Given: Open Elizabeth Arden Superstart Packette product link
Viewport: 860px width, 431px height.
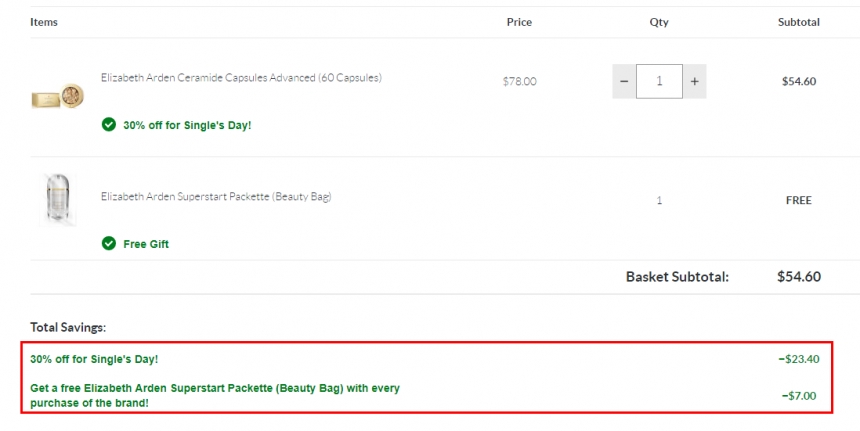Looking at the screenshot, I should [215, 196].
